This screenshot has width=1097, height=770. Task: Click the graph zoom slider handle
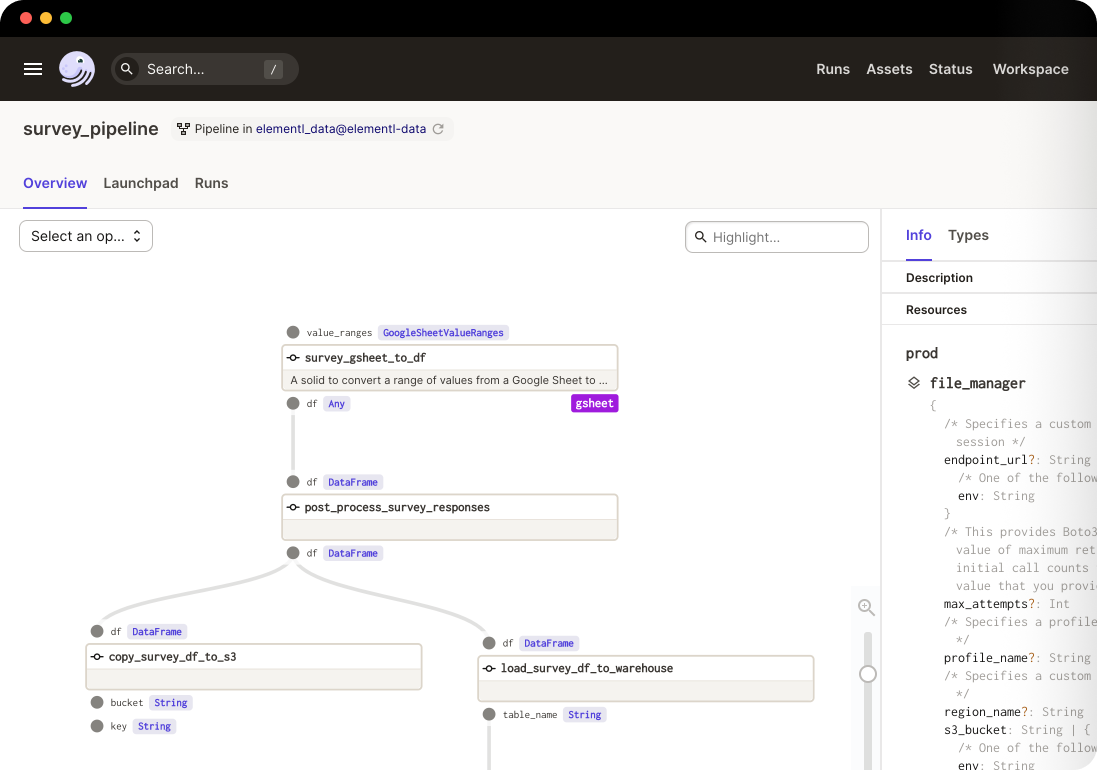(868, 674)
